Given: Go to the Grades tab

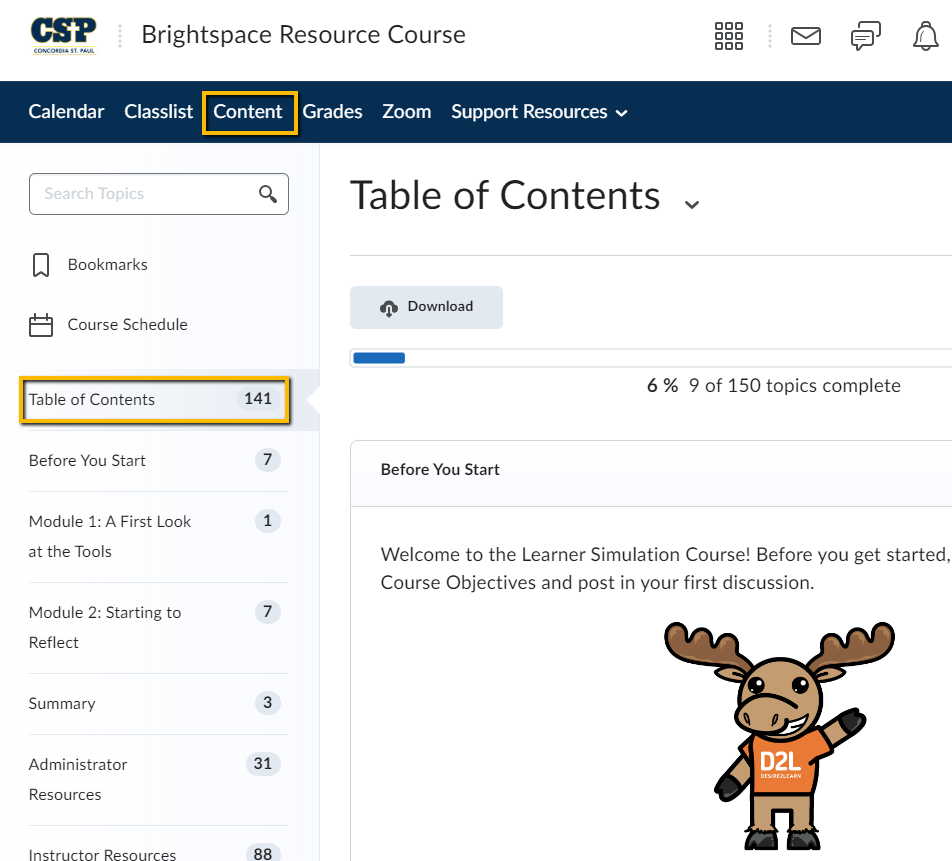Looking at the screenshot, I should pos(332,112).
